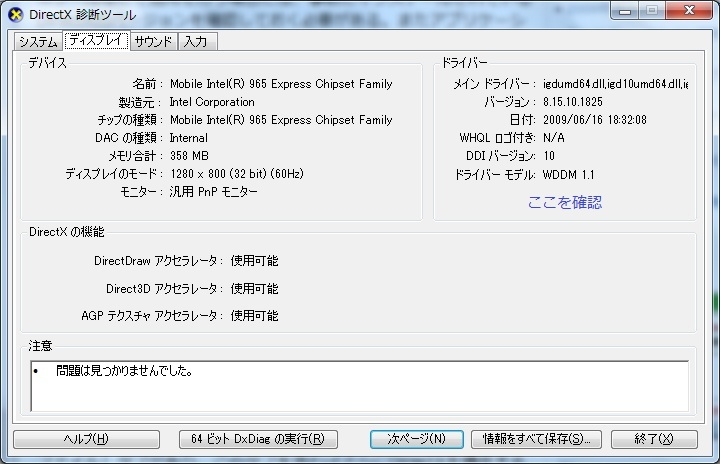Click the DirectX icon in title bar
Viewport: 720px width, 464px height.
coord(16,15)
